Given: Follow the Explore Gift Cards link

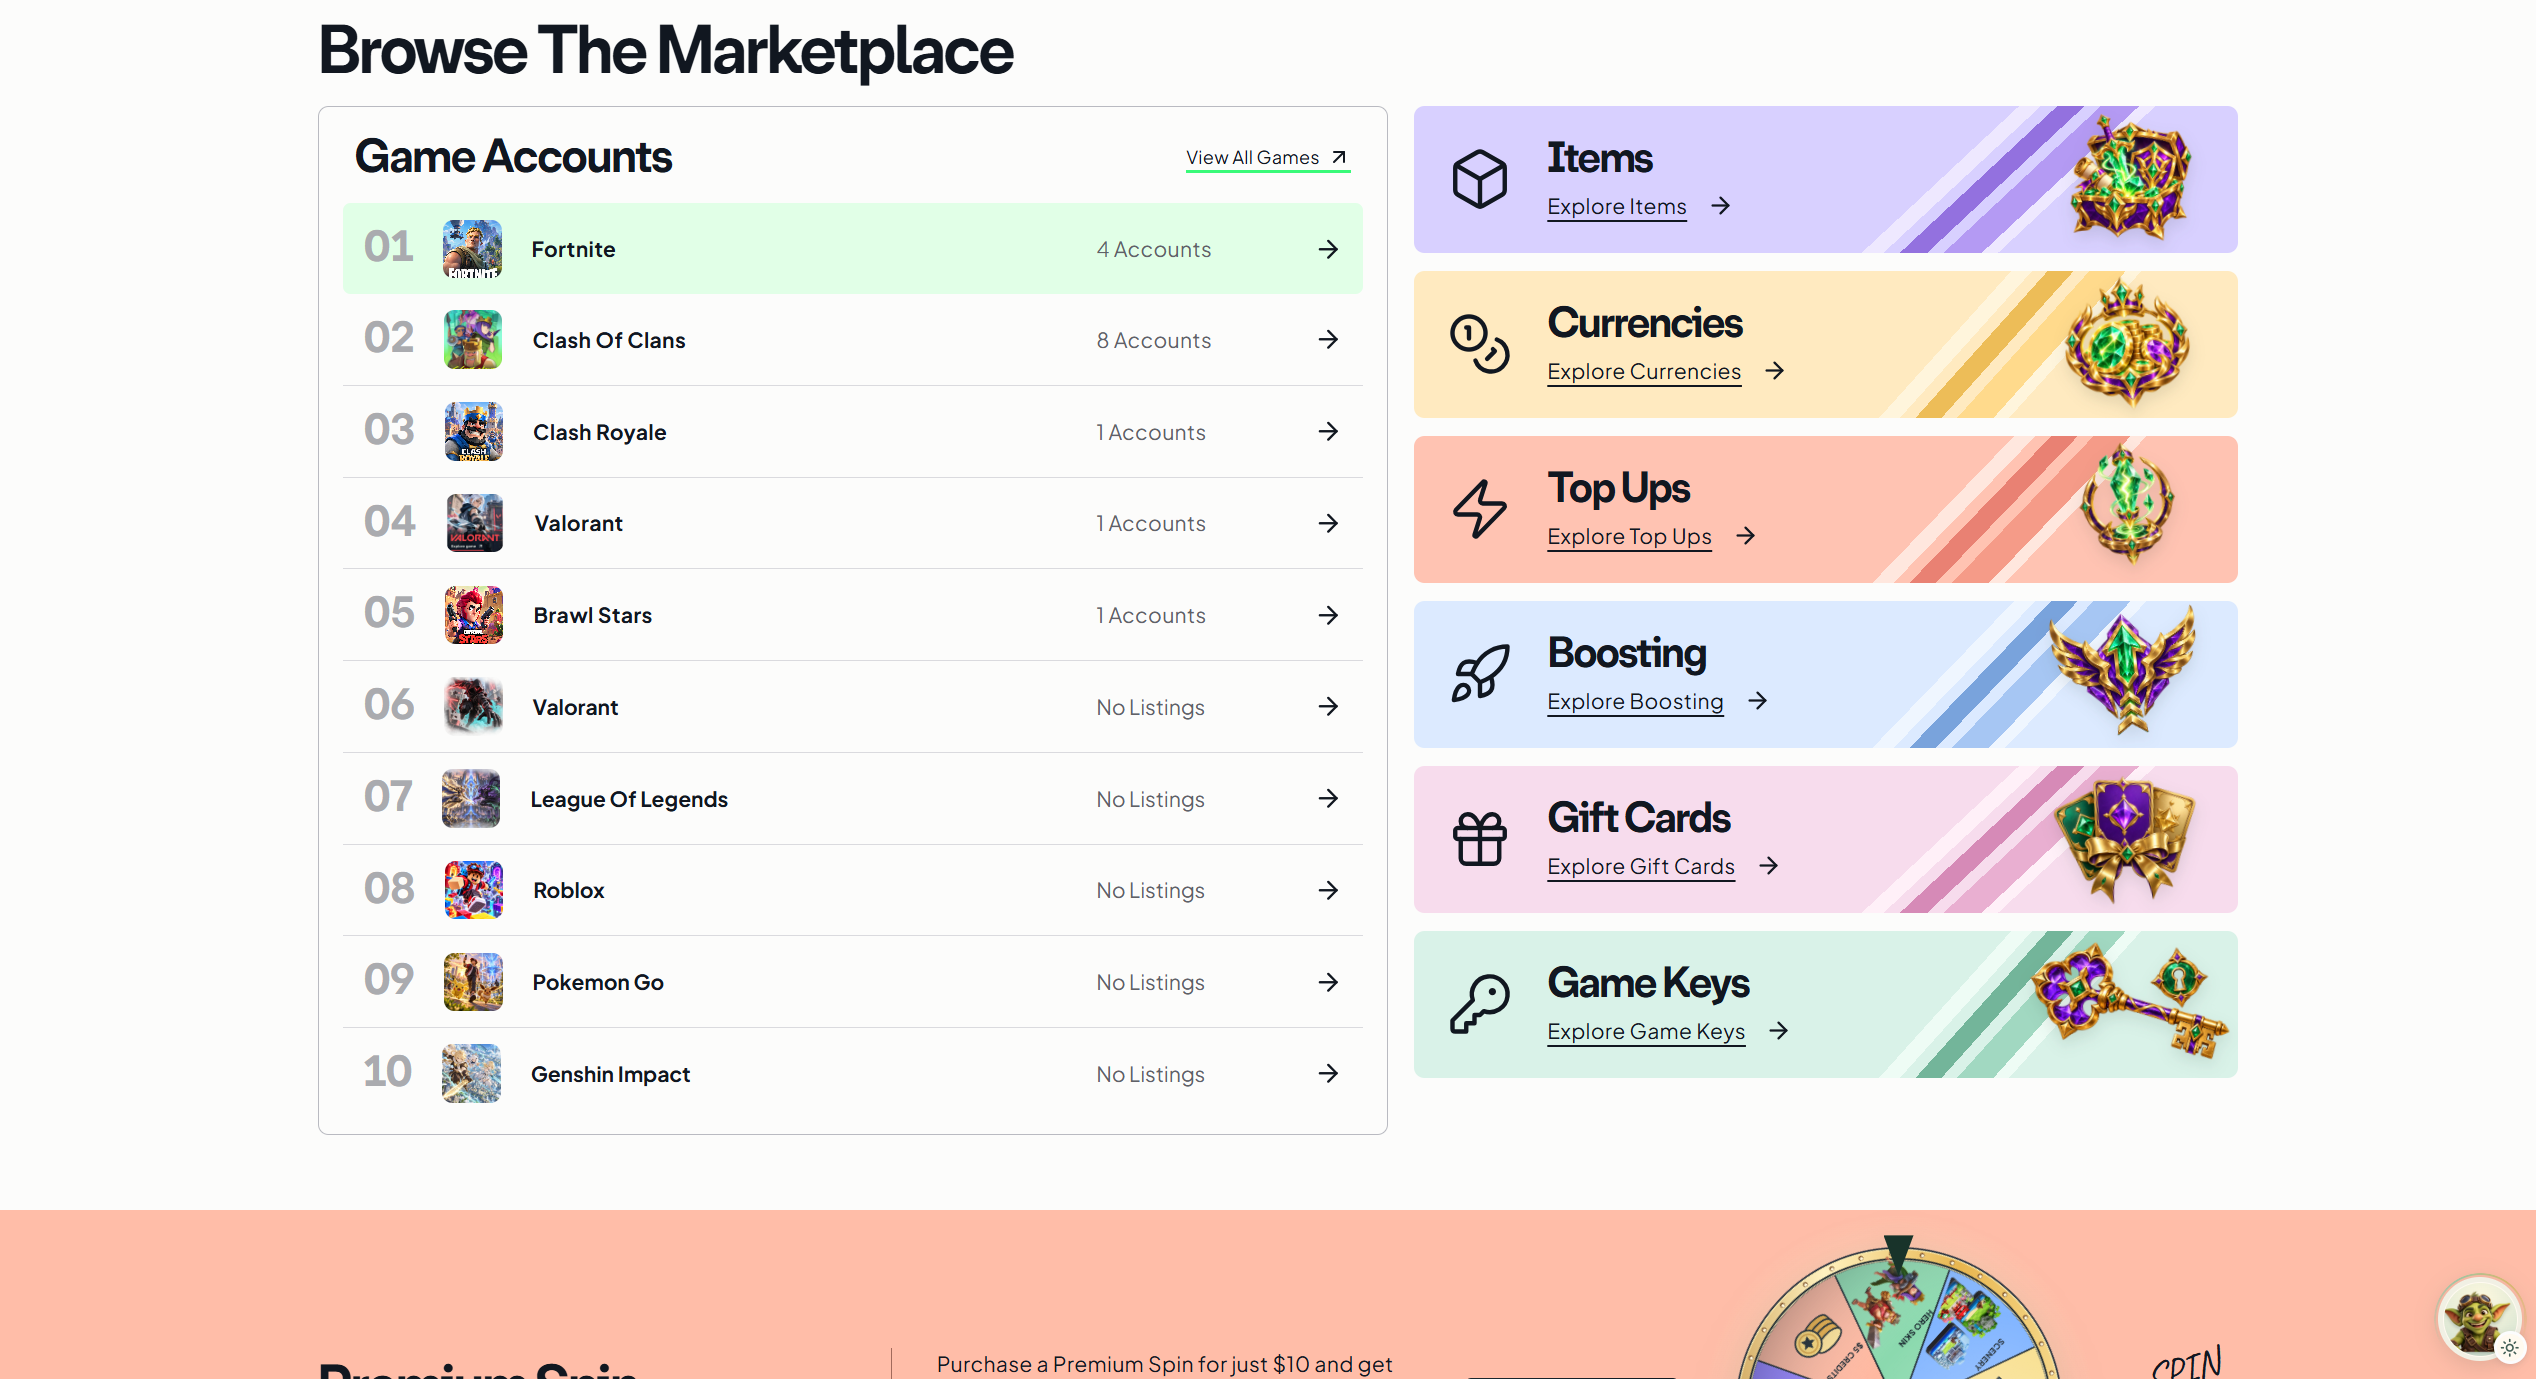Looking at the screenshot, I should click(1641, 867).
